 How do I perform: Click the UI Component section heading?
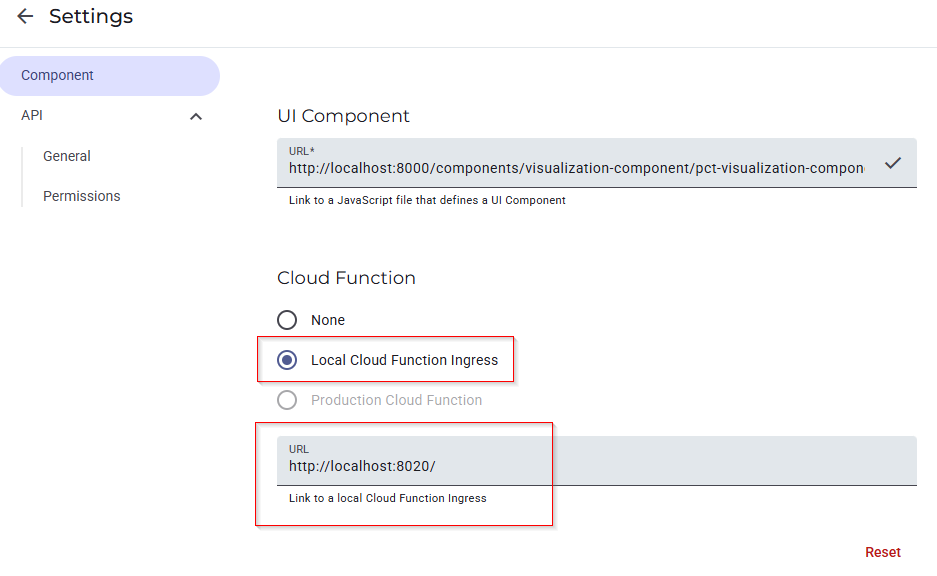click(343, 116)
